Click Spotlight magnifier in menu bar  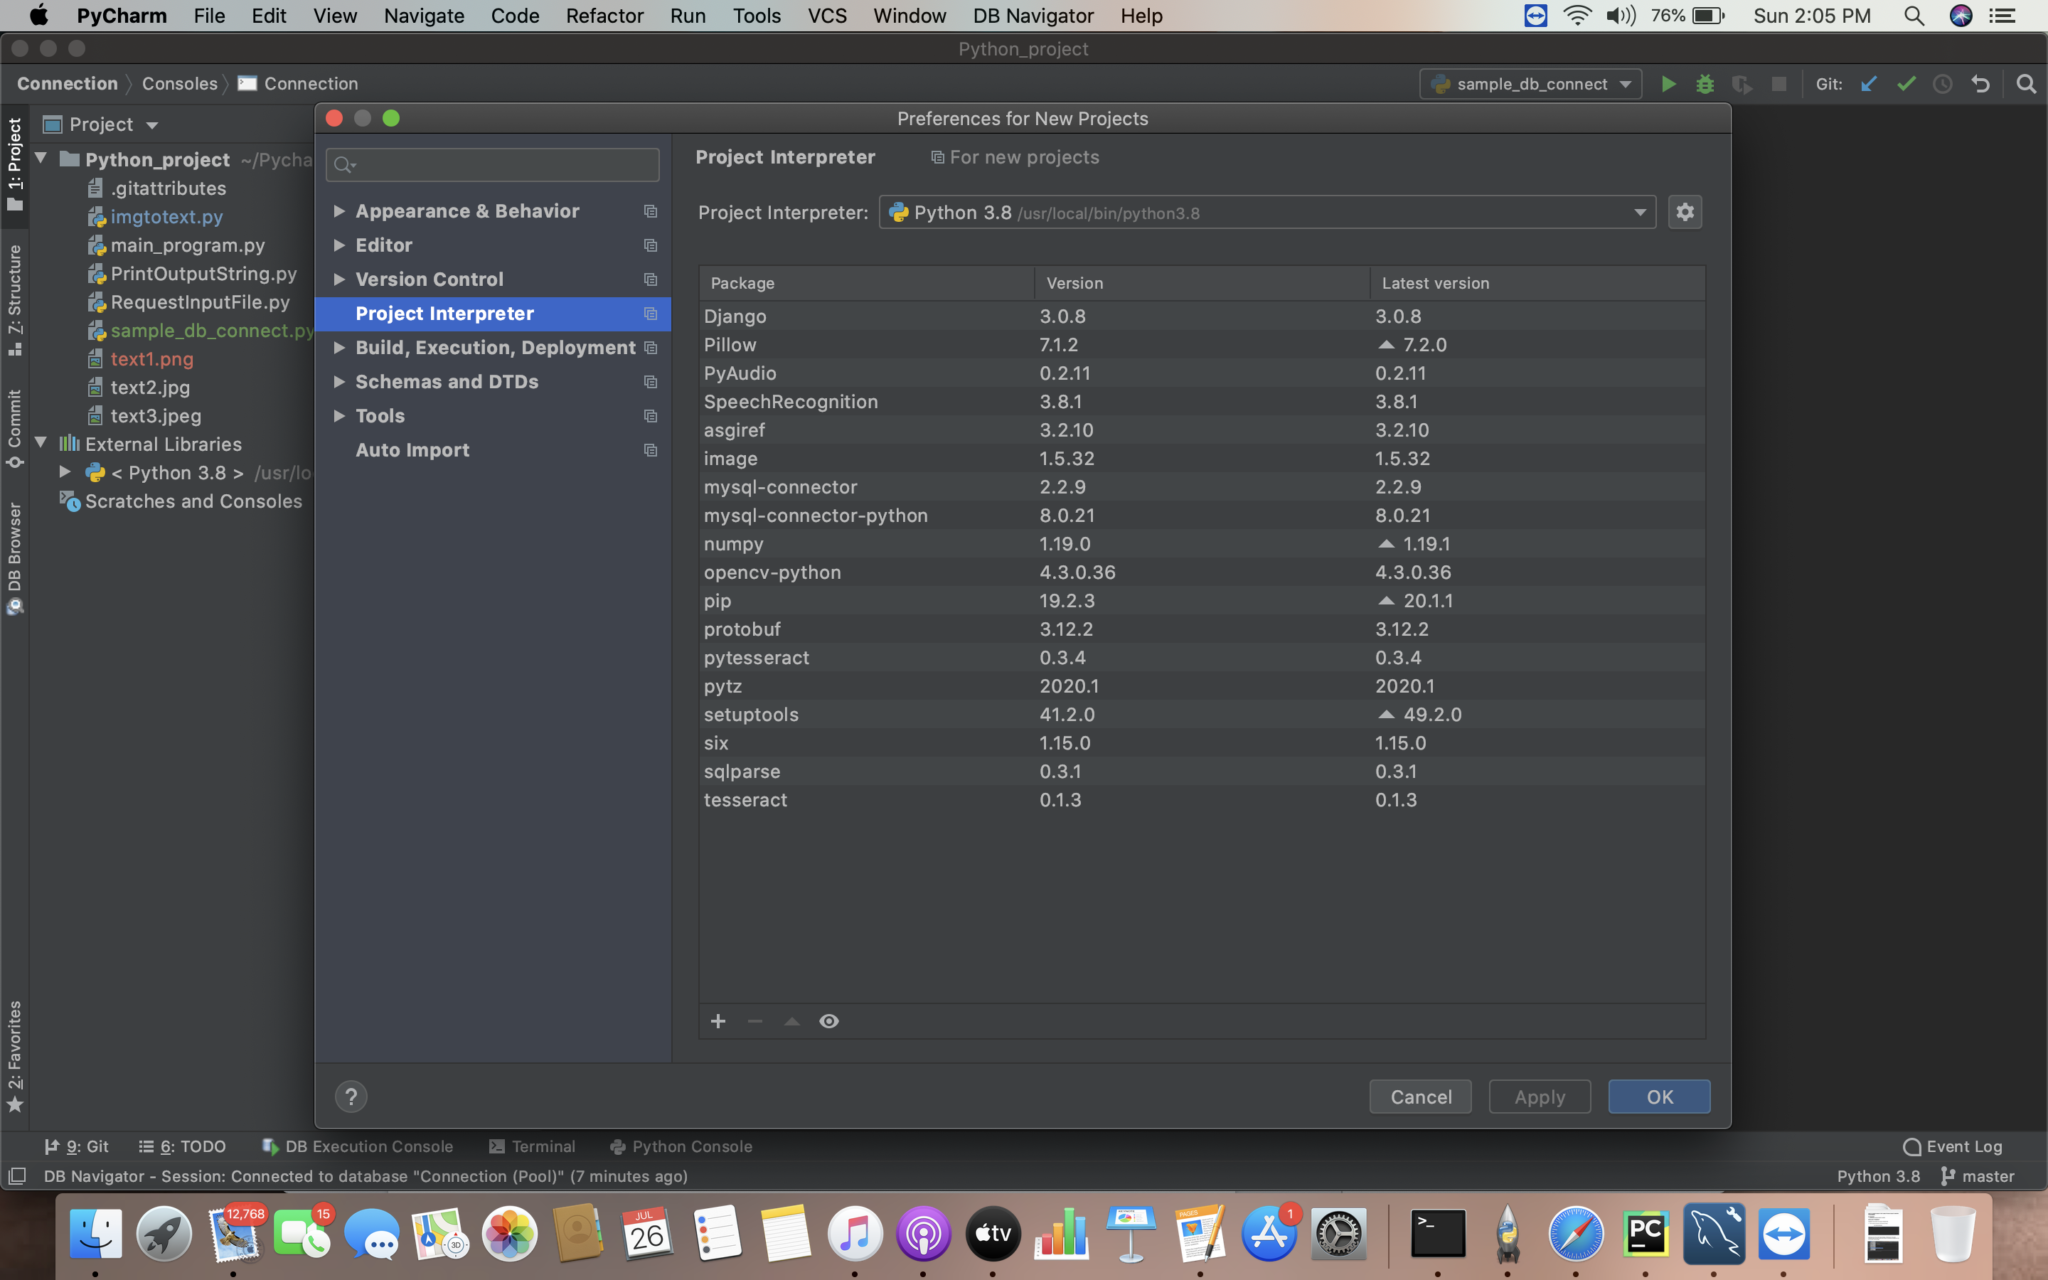click(x=1914, y=16)
